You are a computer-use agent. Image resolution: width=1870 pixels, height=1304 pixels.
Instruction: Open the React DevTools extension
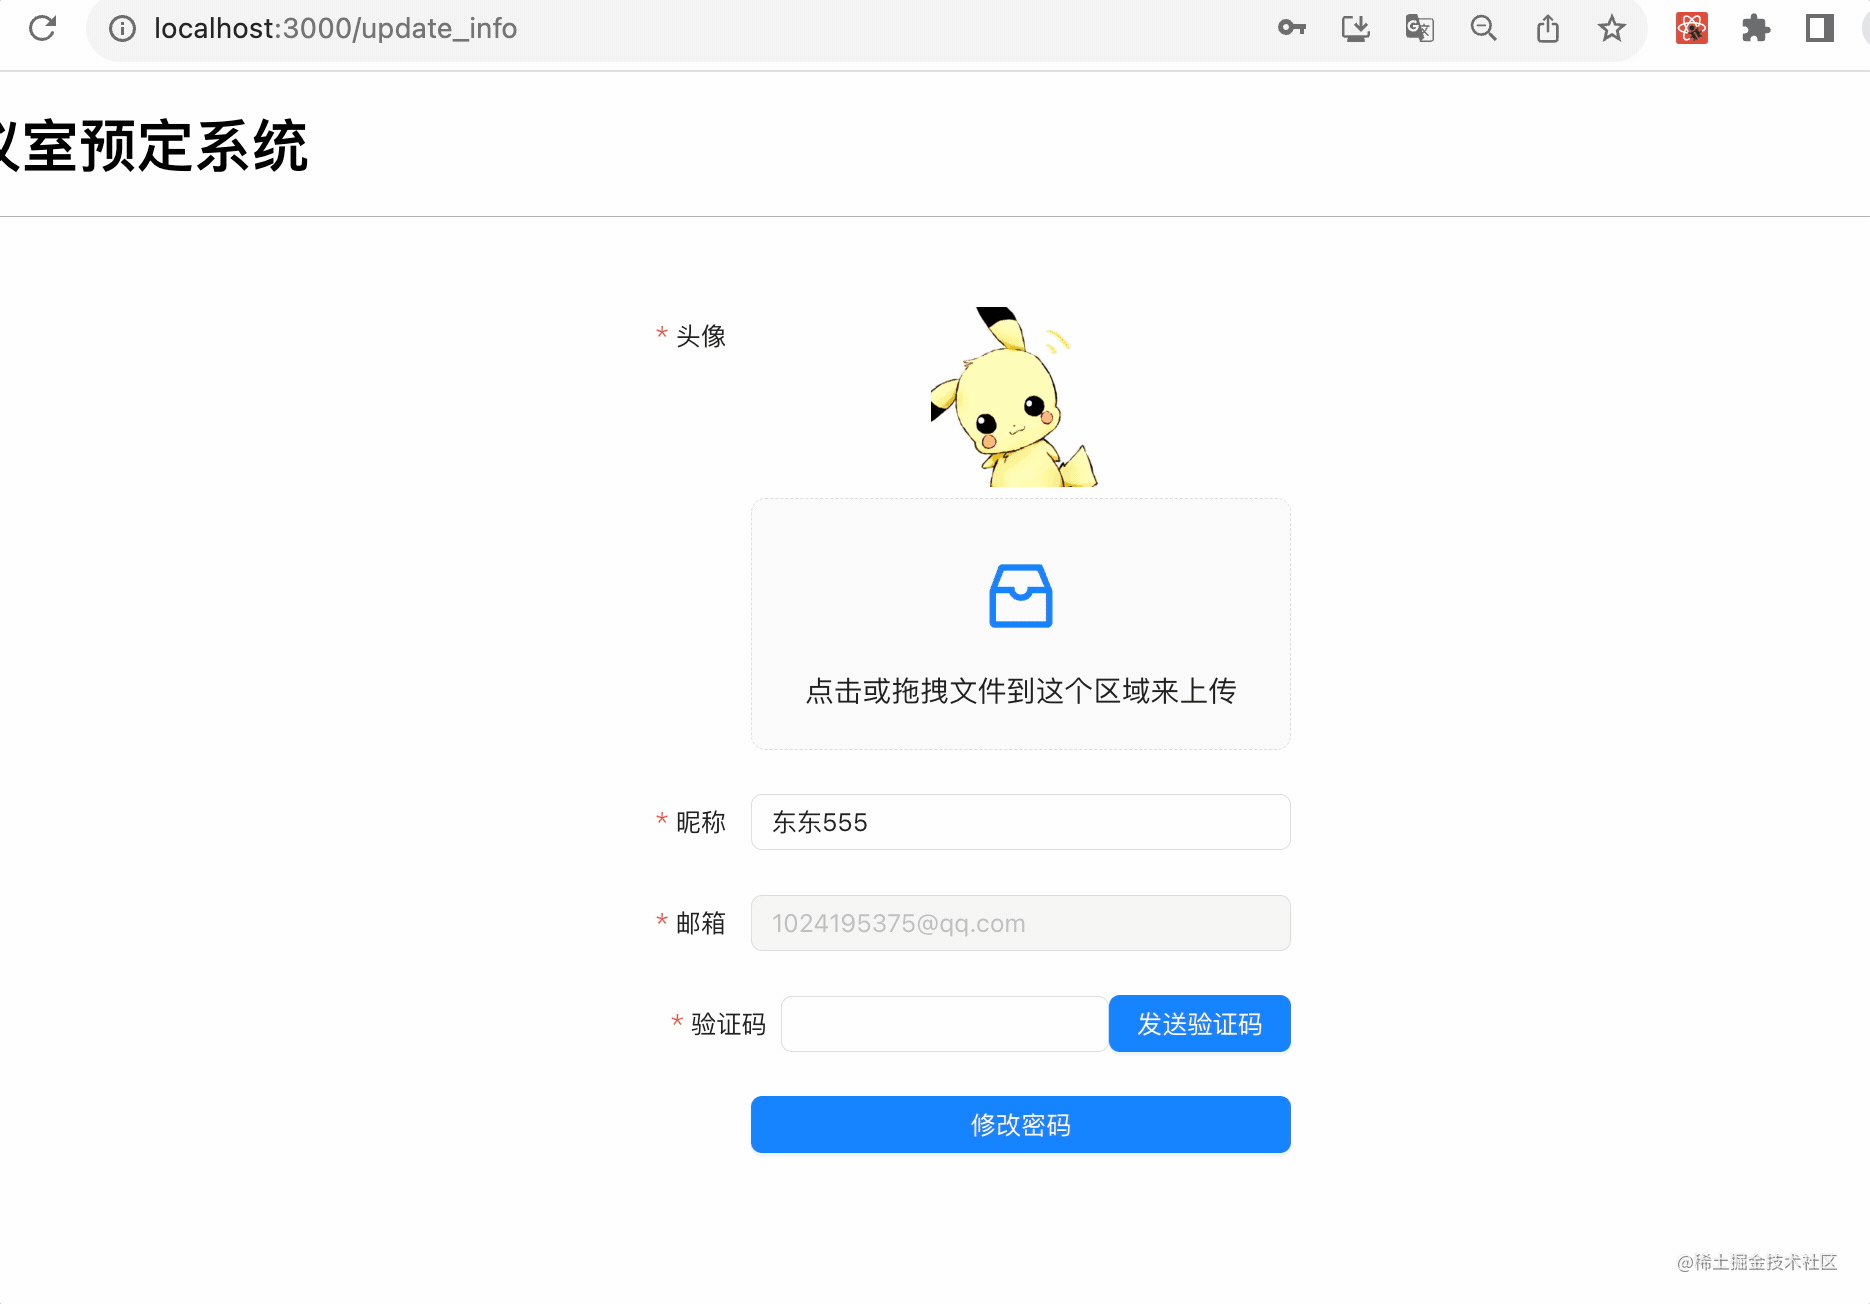point(1691,28)
